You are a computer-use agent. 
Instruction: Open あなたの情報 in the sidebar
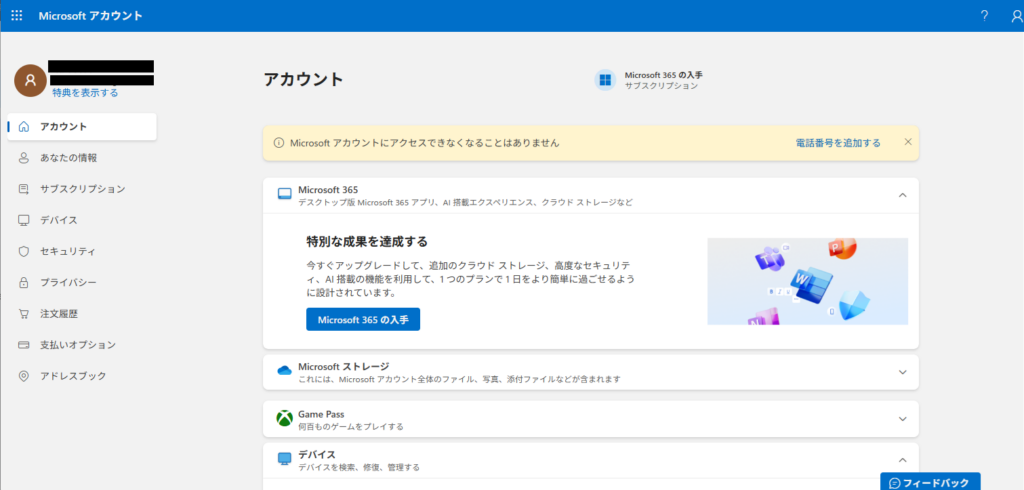(68, 158)
